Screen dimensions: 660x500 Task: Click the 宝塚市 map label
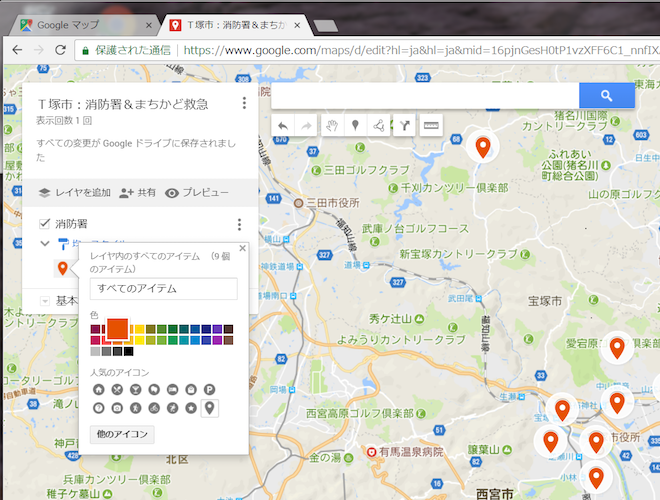point(545,301)
